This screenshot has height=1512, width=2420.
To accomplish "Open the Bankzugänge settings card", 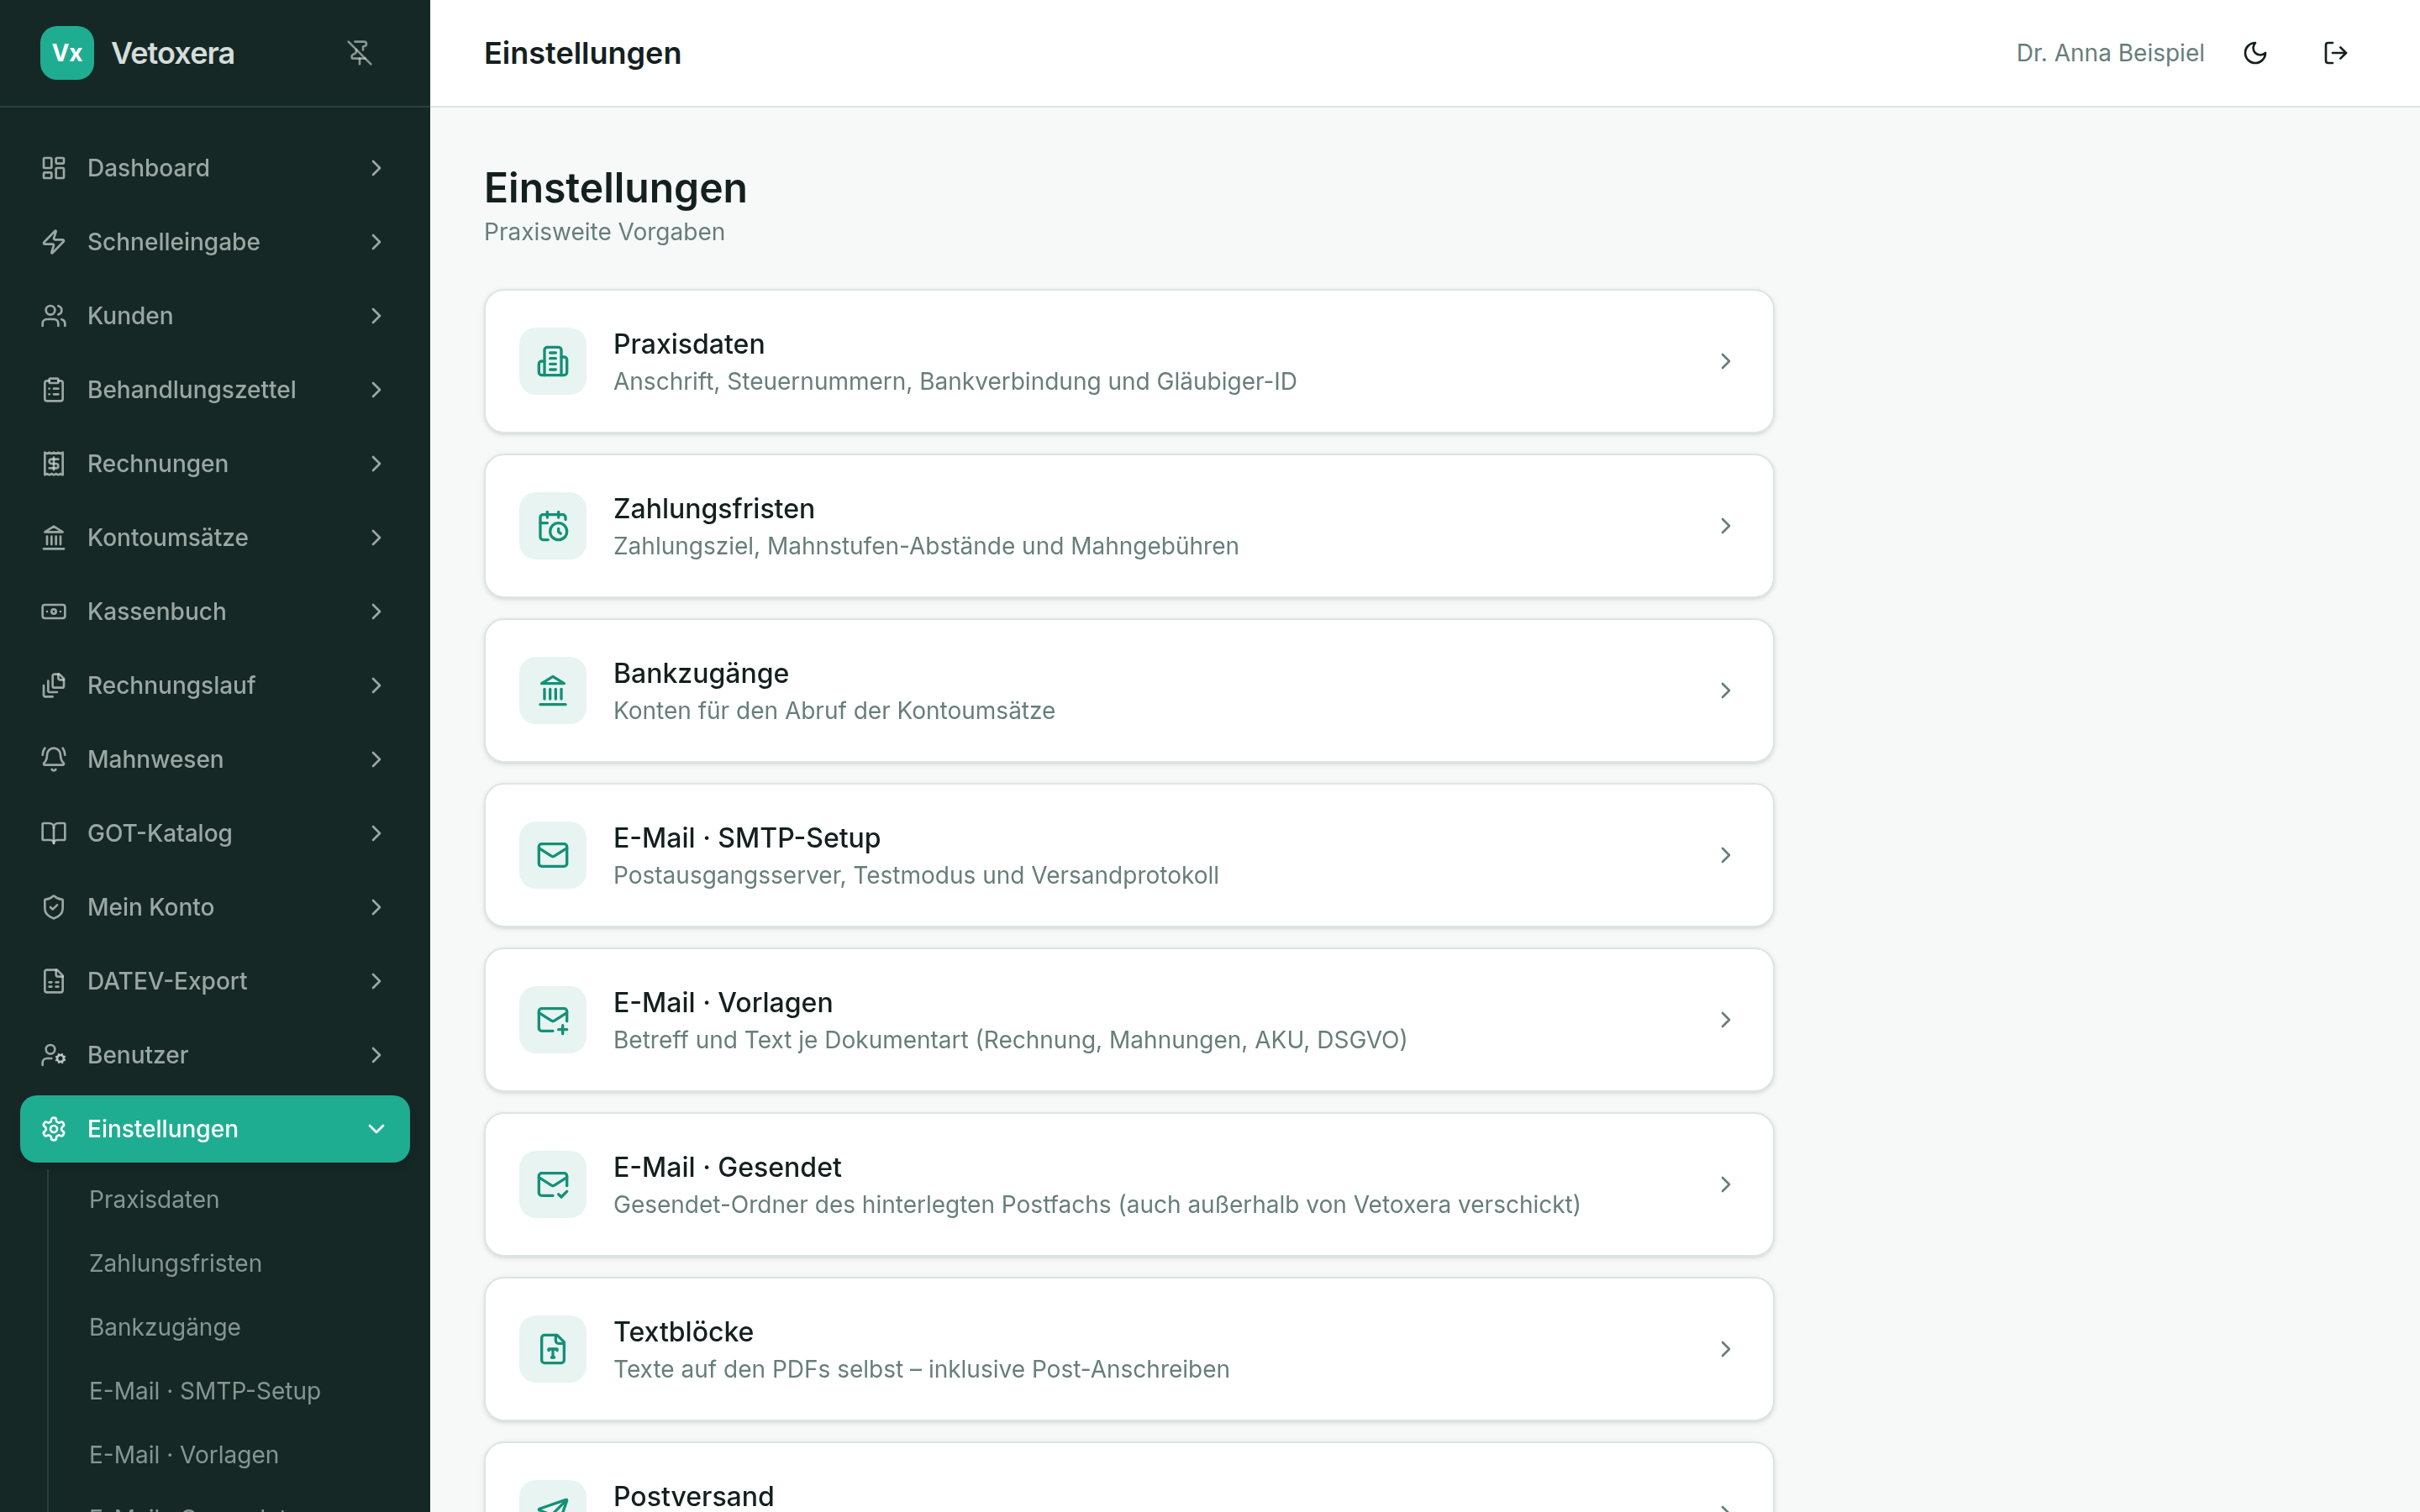I will click(1129, 691).
